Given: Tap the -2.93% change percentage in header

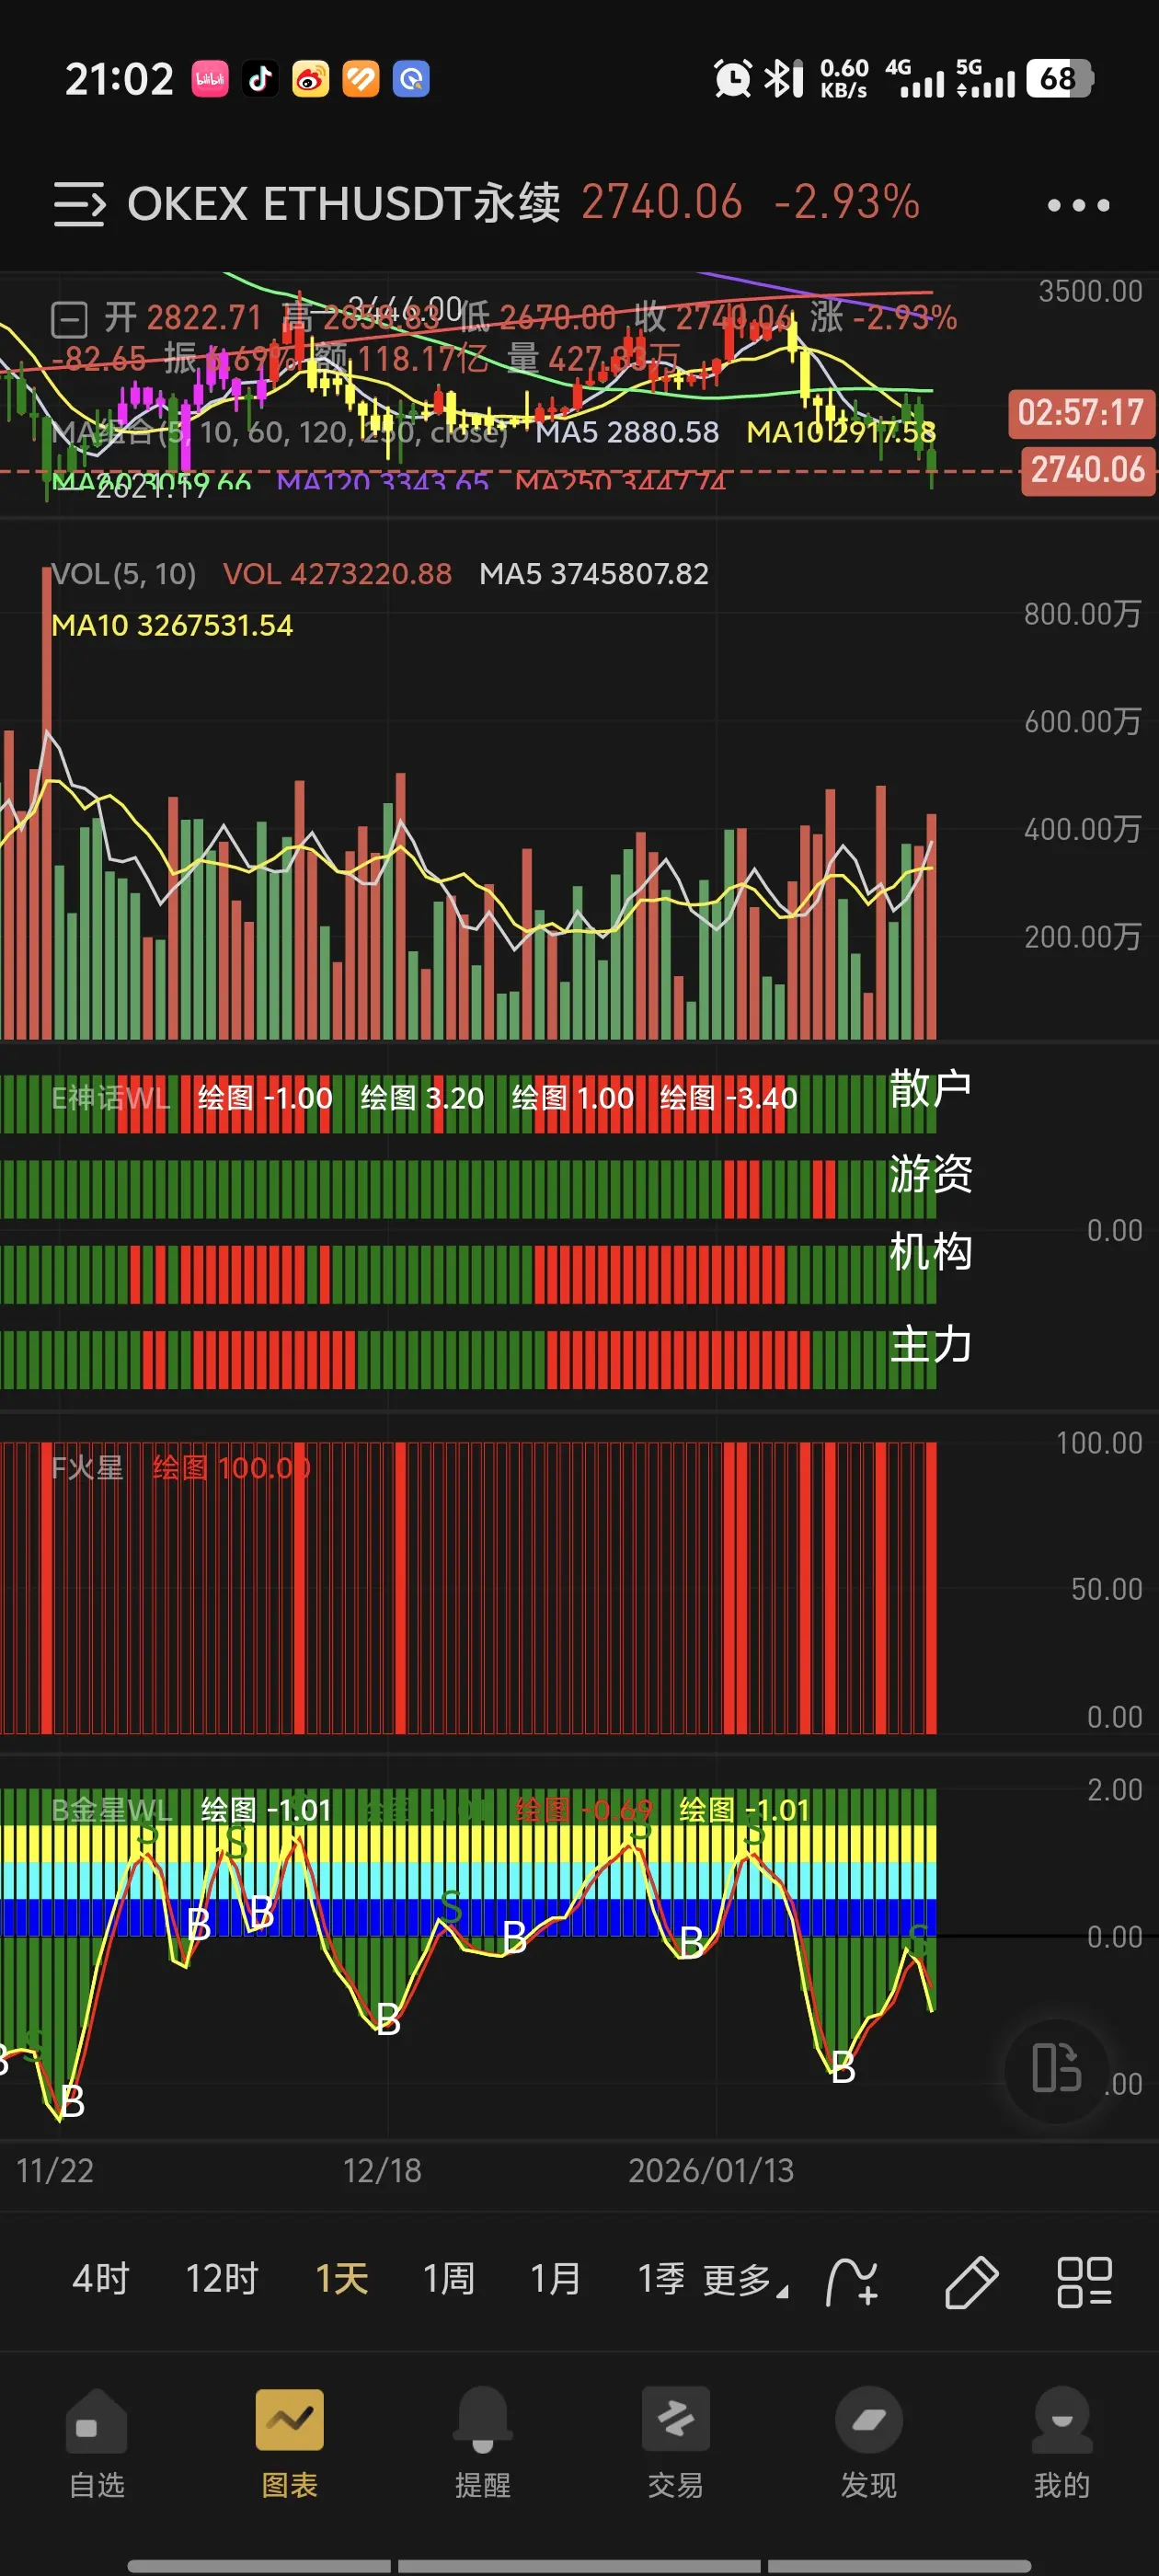Looking at the screenshot, I should (846, 202).
